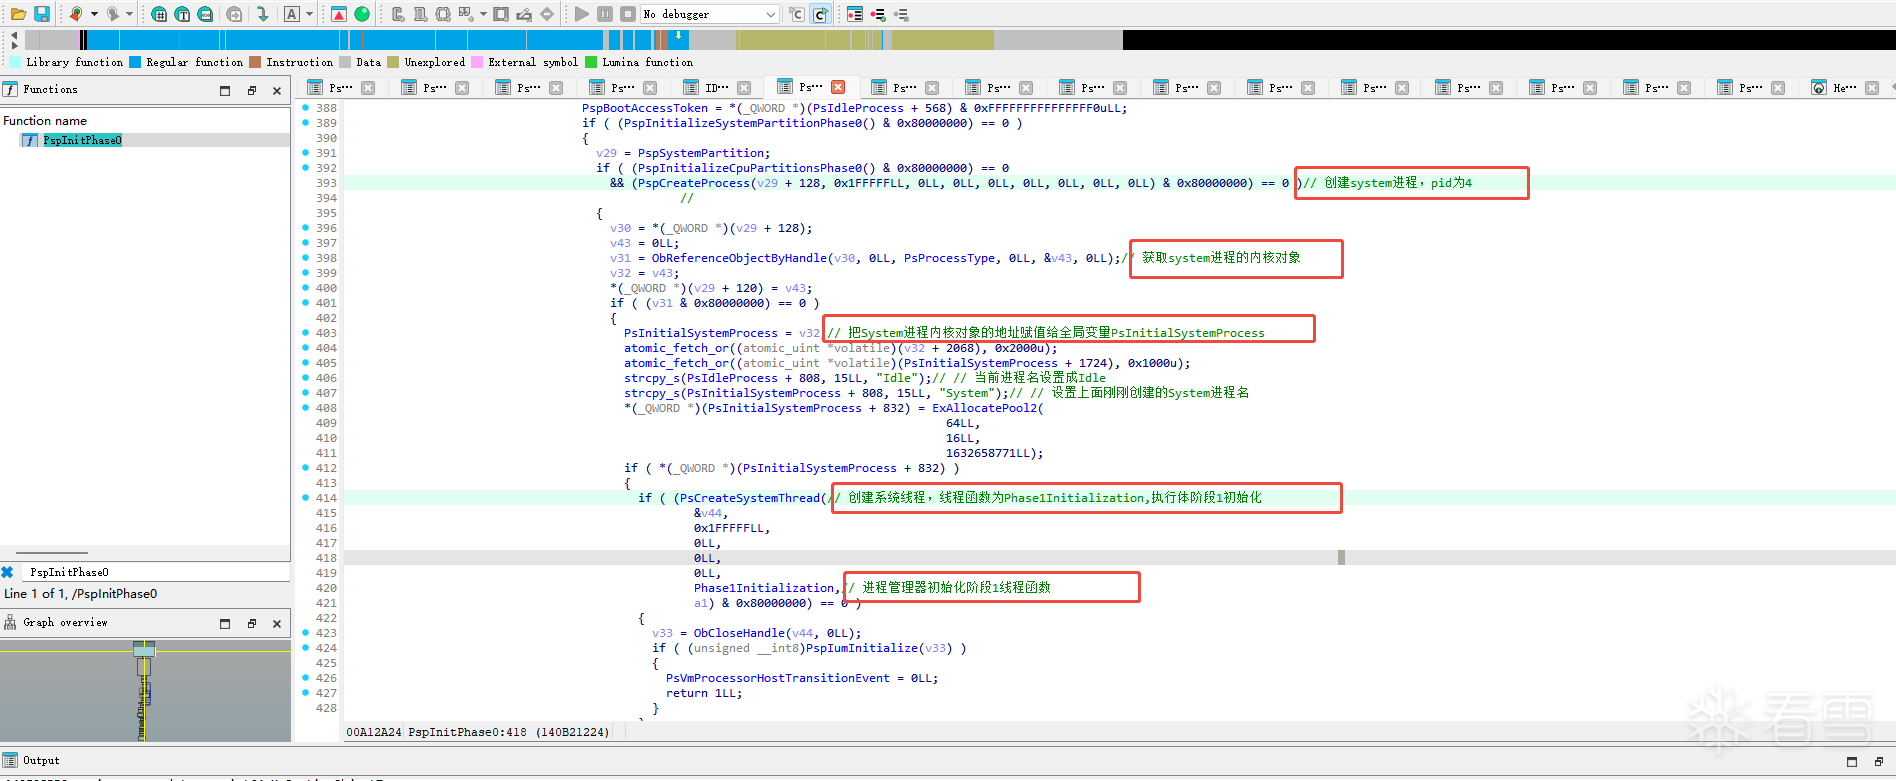Screen dimensions: 1896x781
Task: Click the red-dot lines breakpoint icon
Action: pyautogui.click(x=878, y=14)
